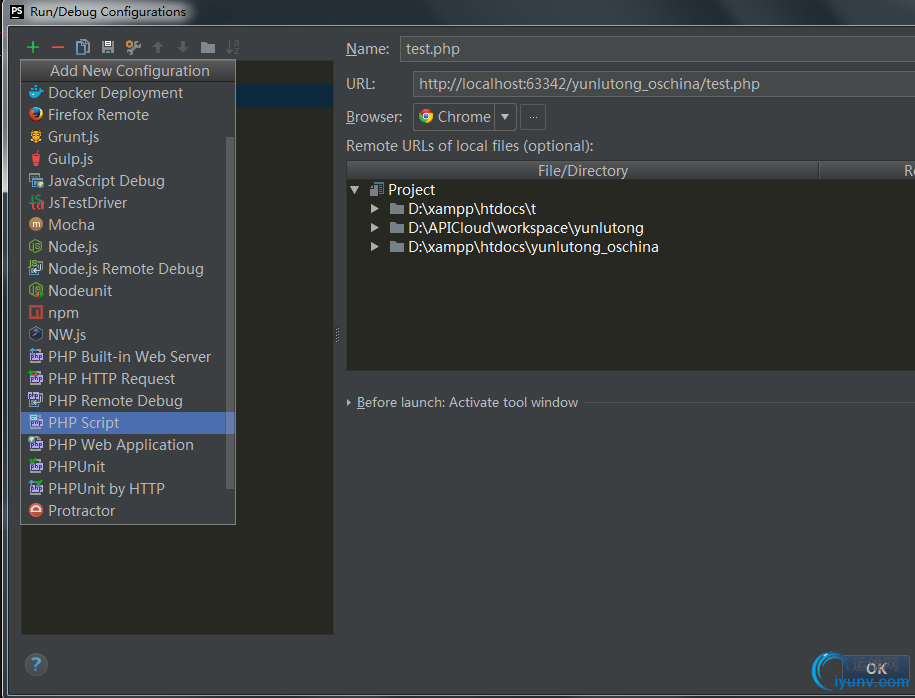This screenshot has width=915, height=698.
Task: Click the Save Configuration floppy icon
Action: 107,47
